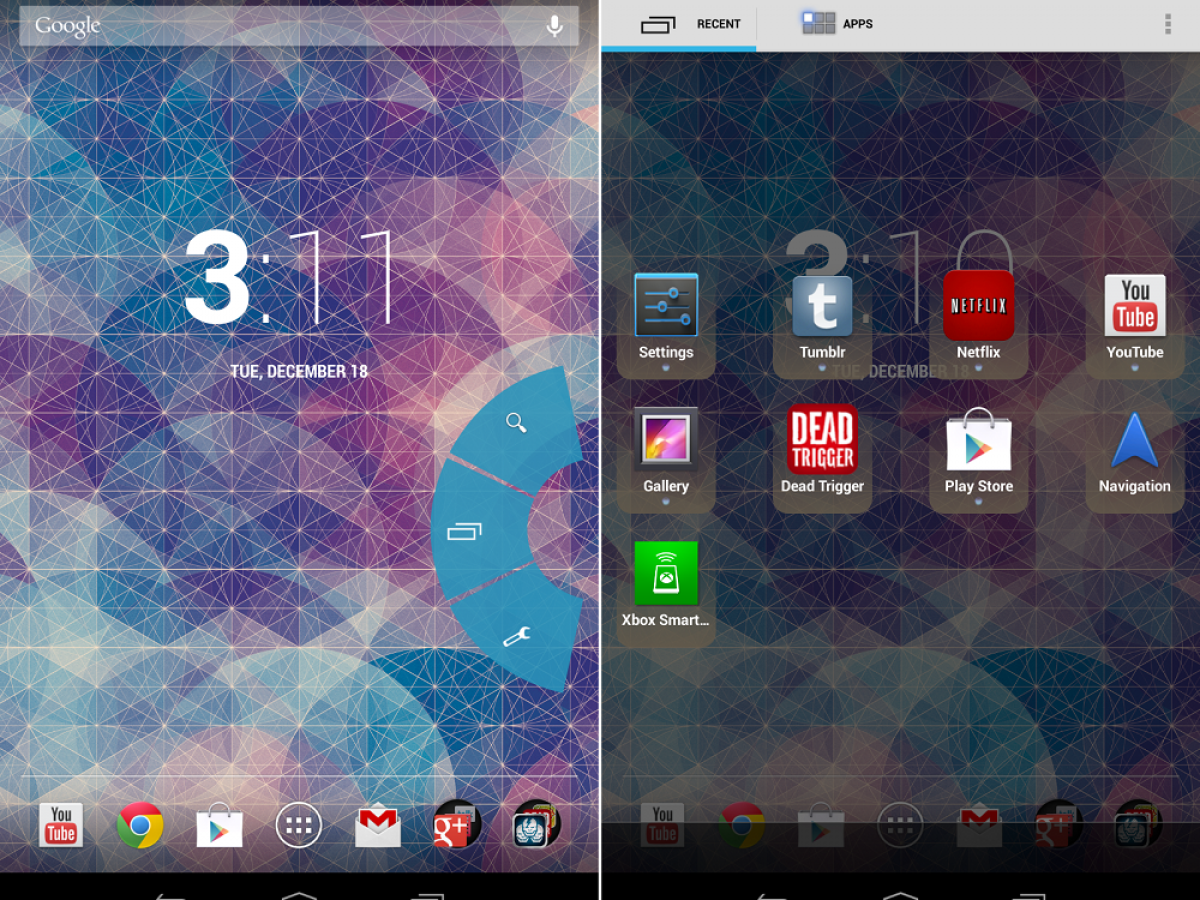Tap the 3:11 clock widget
The image size is (1200, 900).
coord(289,279)
